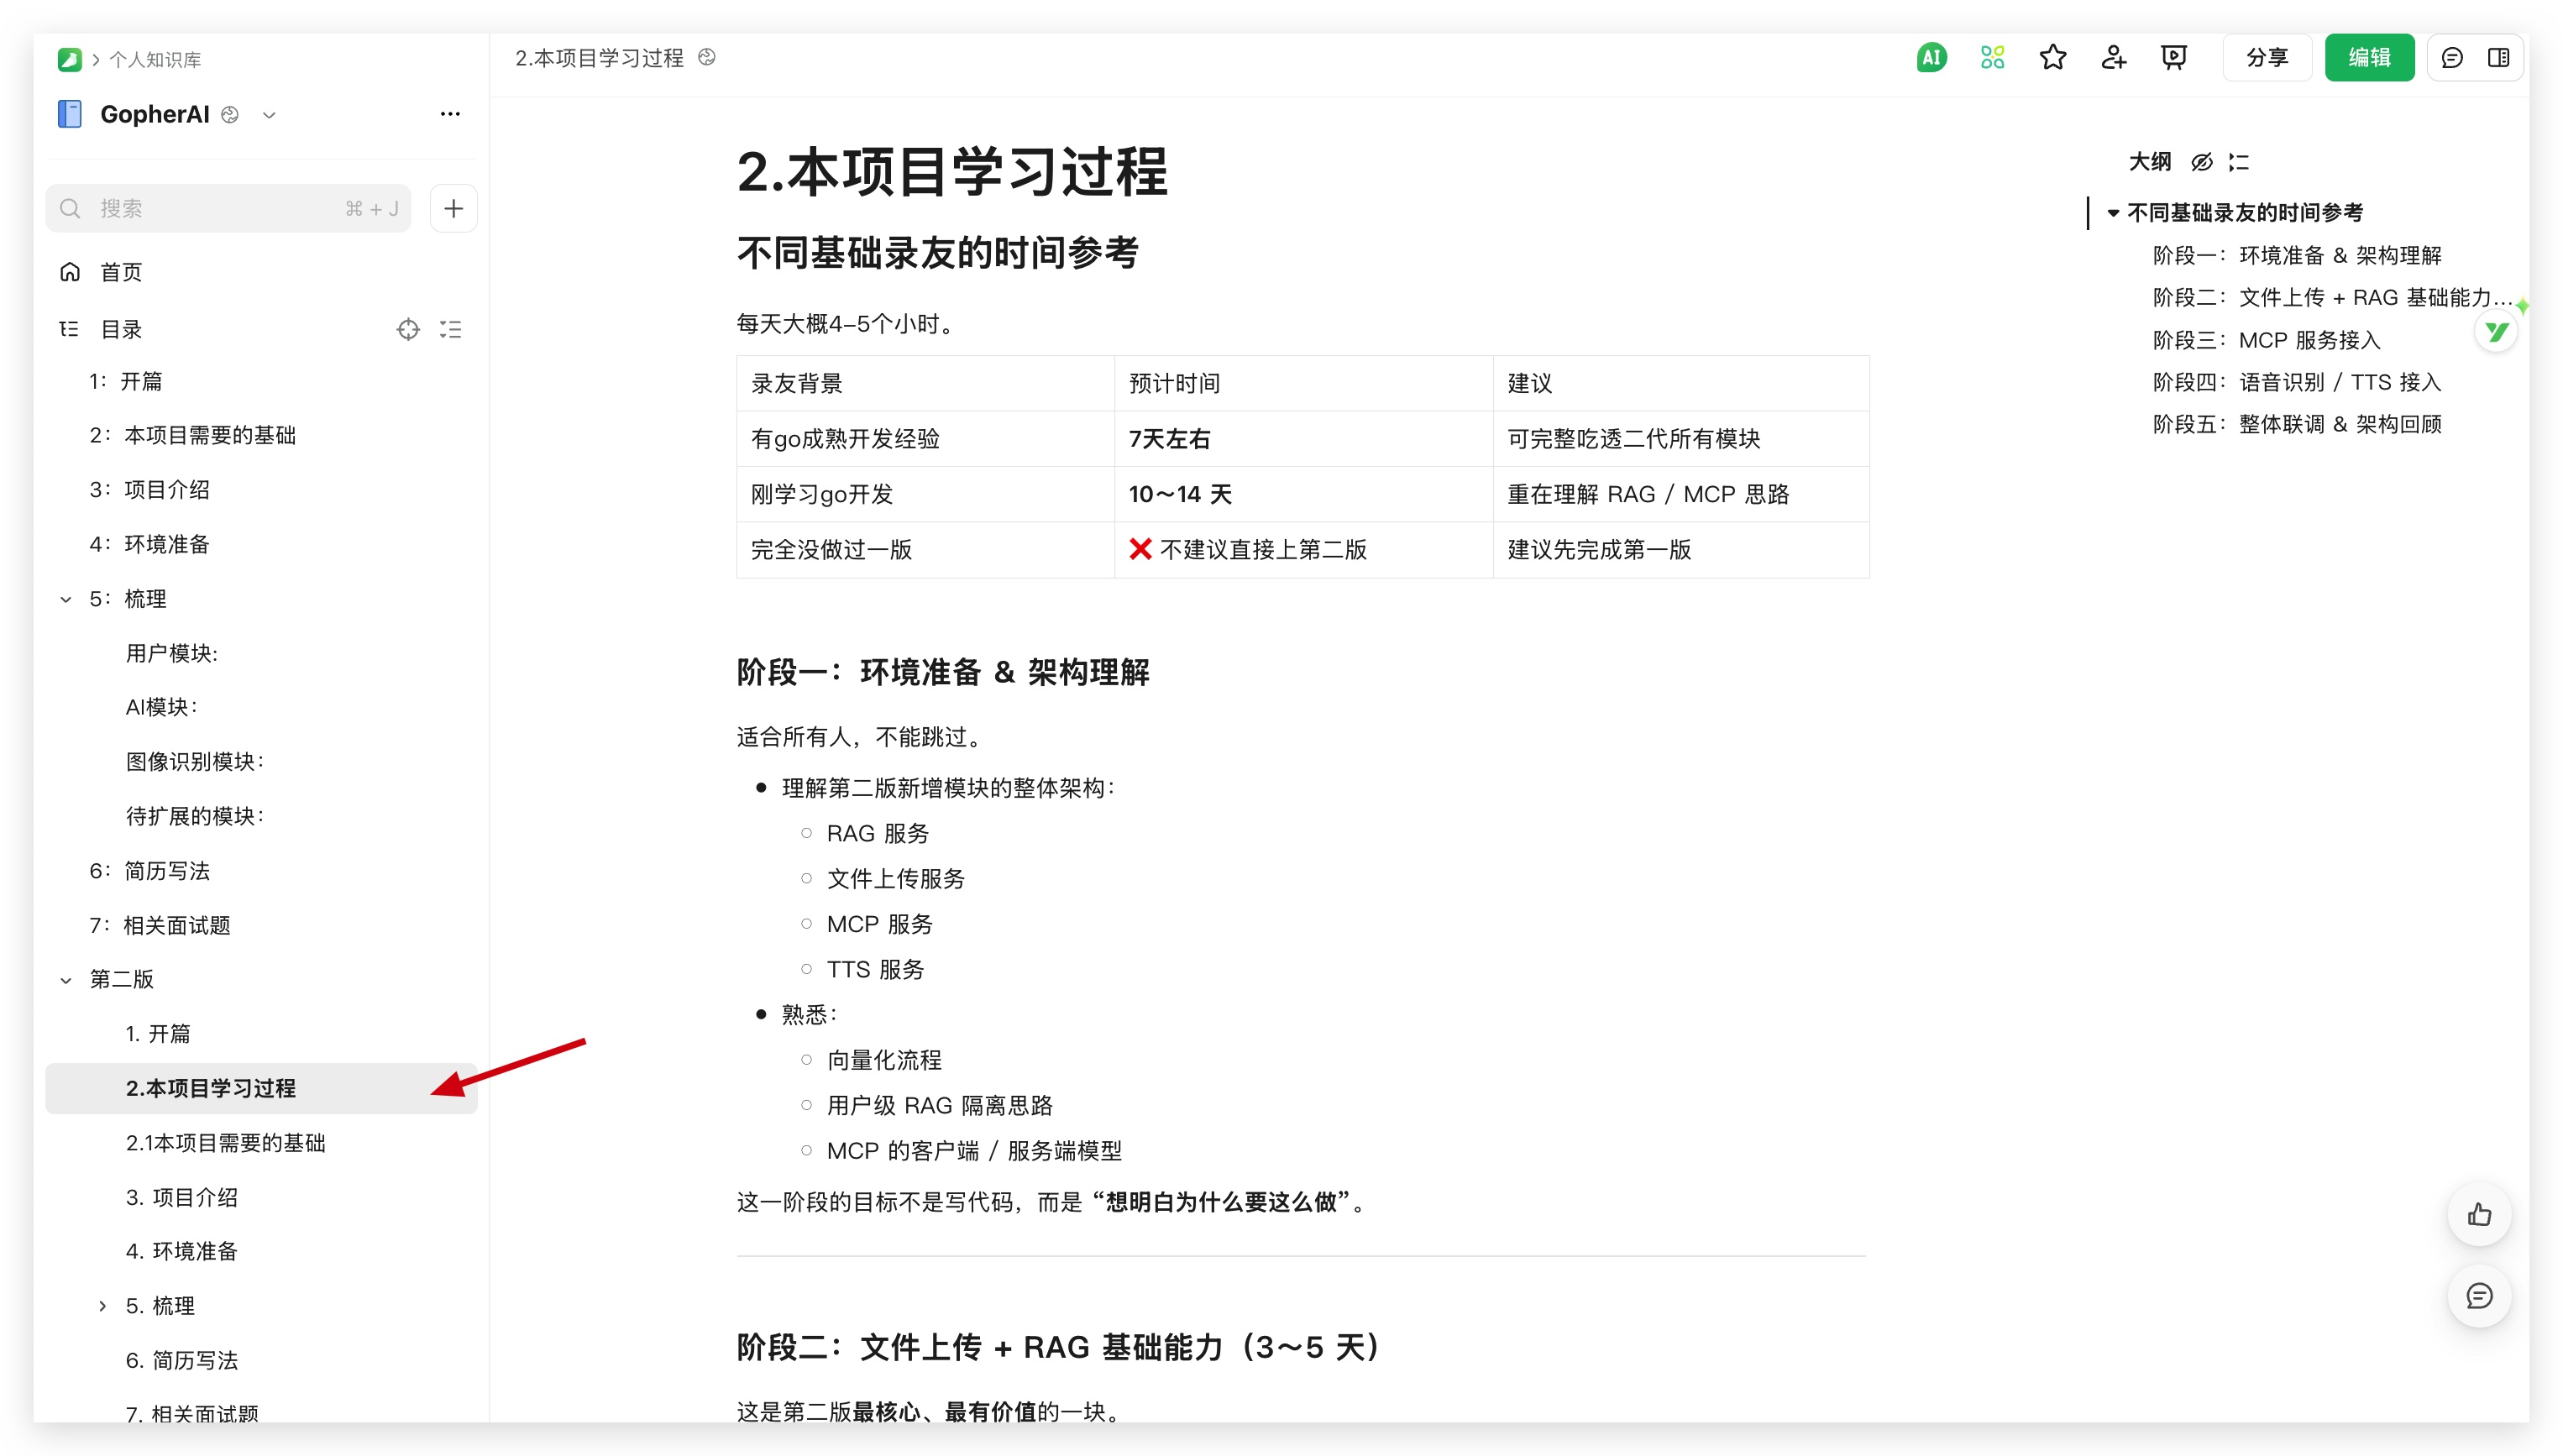Locate current document in directory tree
Viewport: 2563px width, 1456px height.
point(408,329)
